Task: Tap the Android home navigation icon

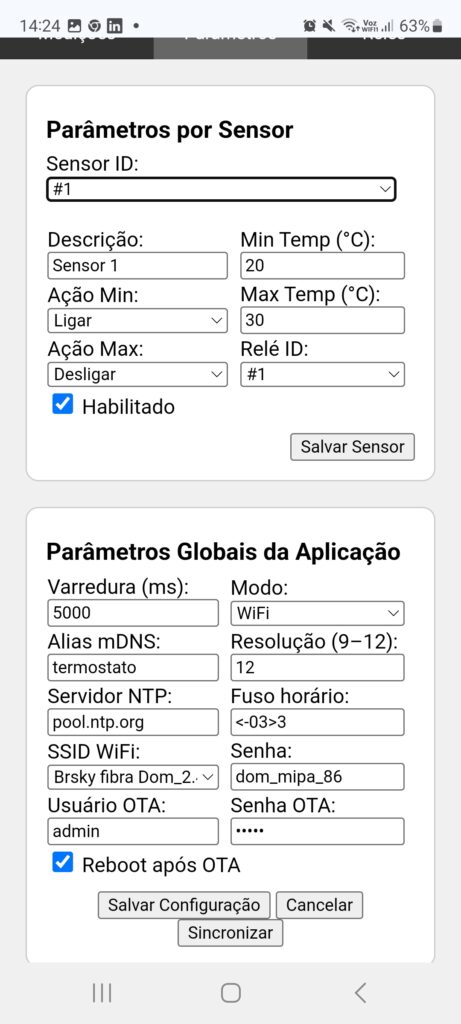Action: pyautogui.click(x=230, y=993)
